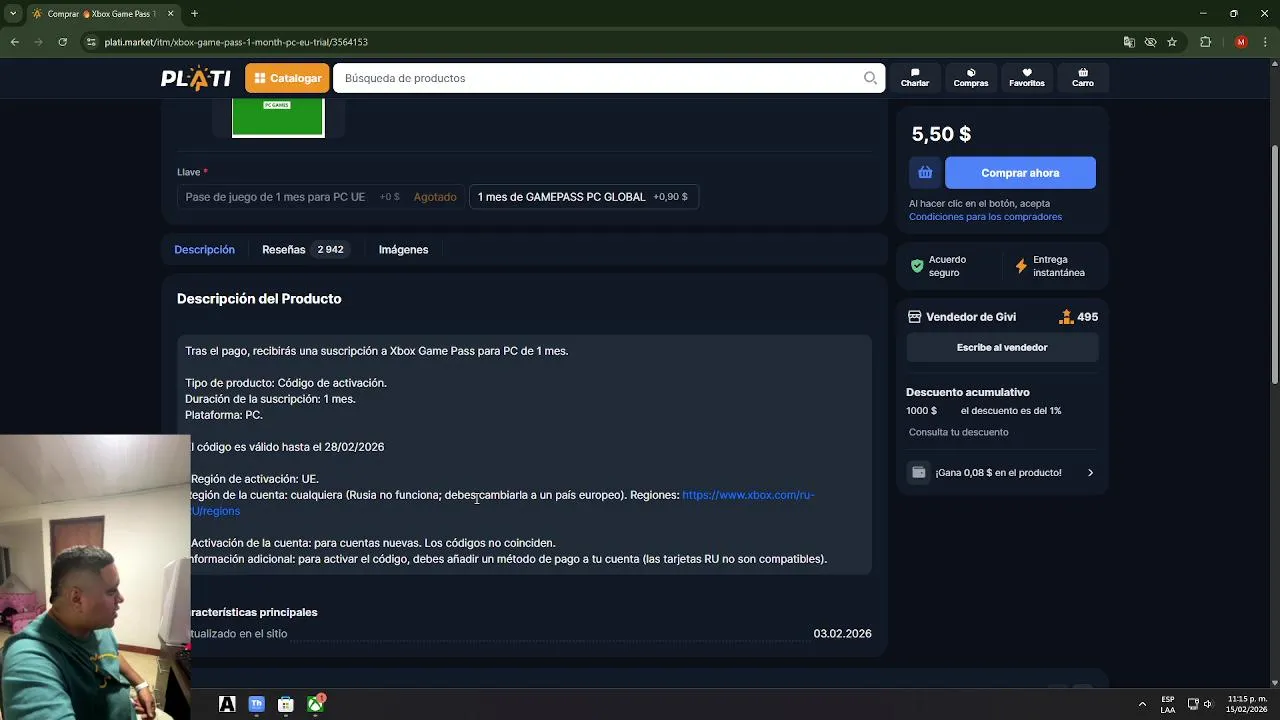Click the Entrega instantánea lightning icon

click(1021, 266)
